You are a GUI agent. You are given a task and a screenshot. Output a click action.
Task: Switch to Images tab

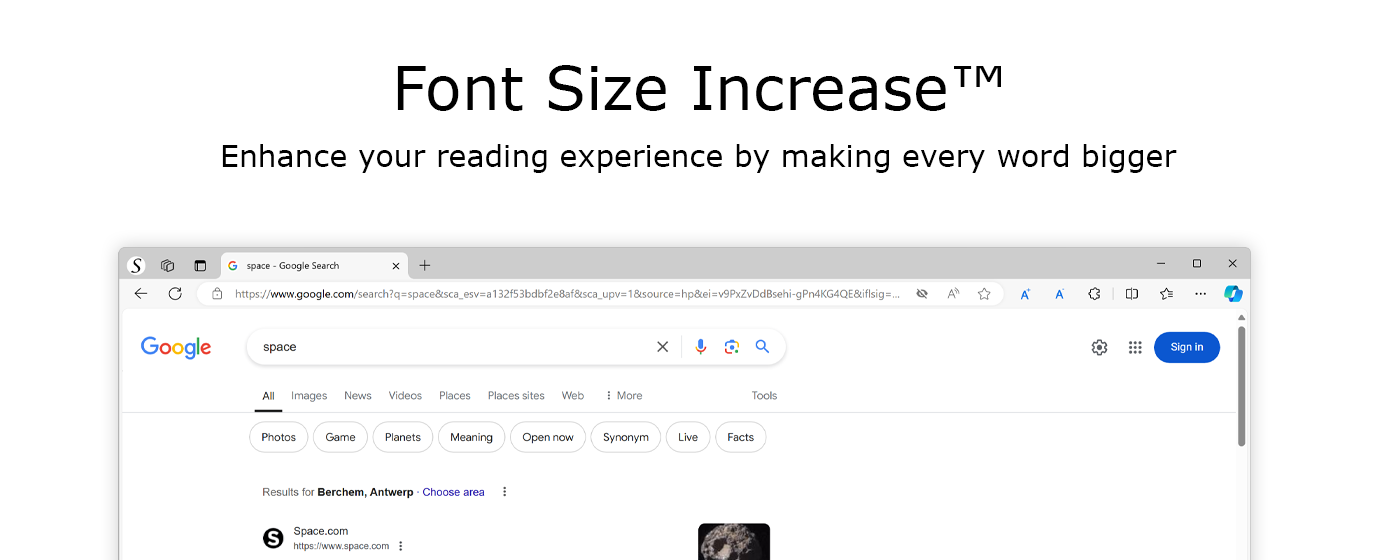[309, 396]
